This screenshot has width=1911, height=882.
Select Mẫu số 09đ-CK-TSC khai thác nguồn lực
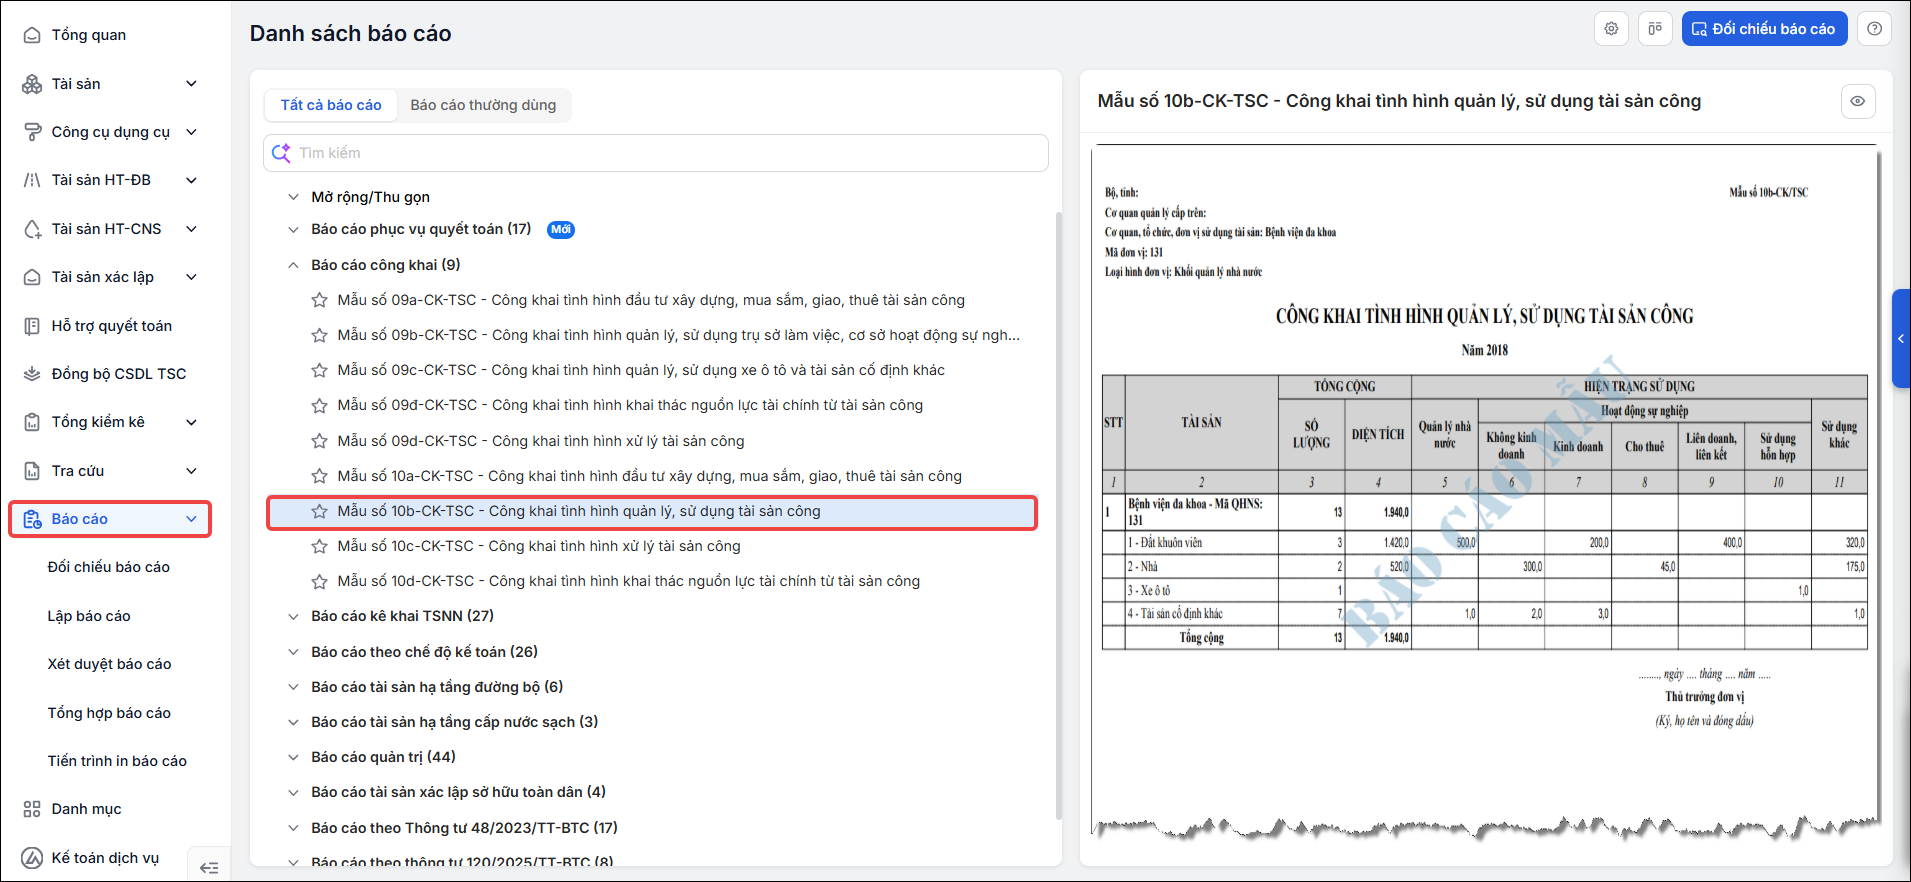tap(630, 405)
